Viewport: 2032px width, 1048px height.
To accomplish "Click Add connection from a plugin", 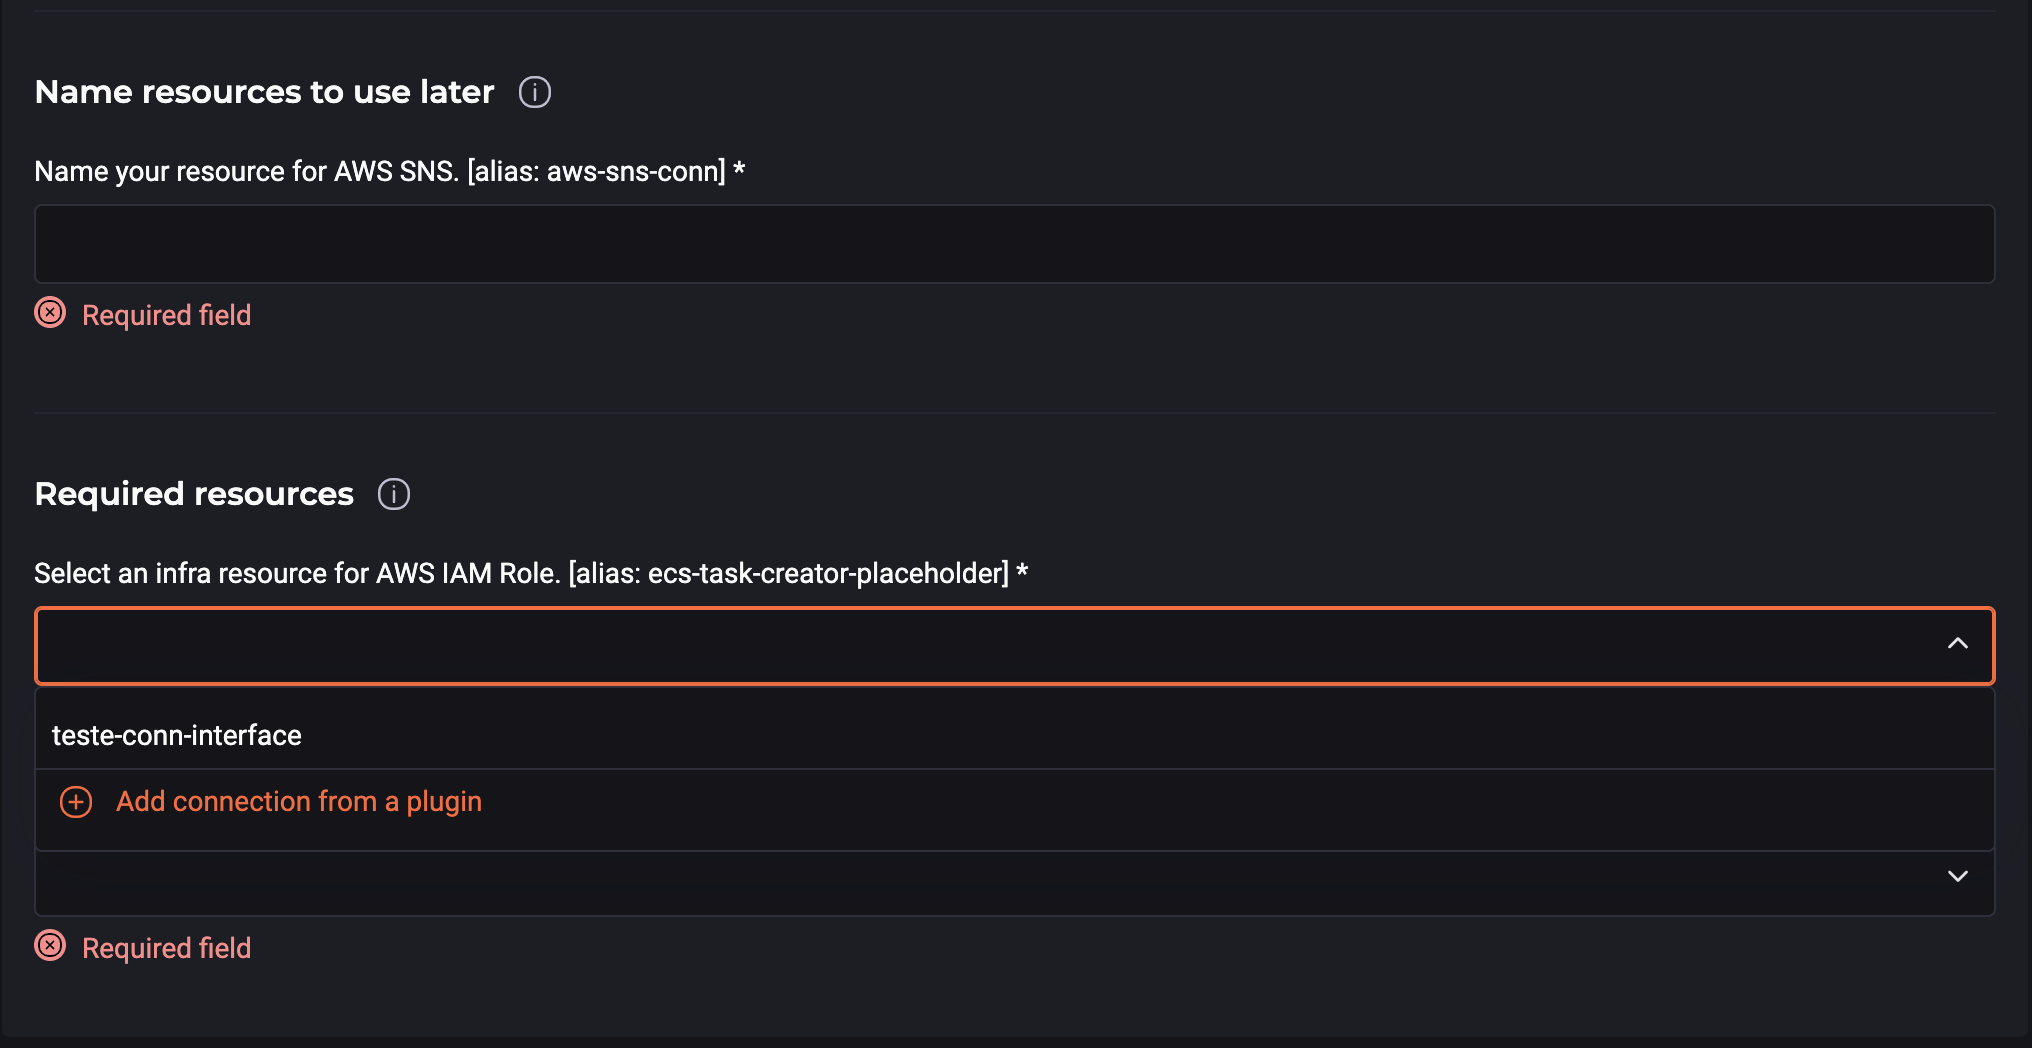I will tap(298, 801).
